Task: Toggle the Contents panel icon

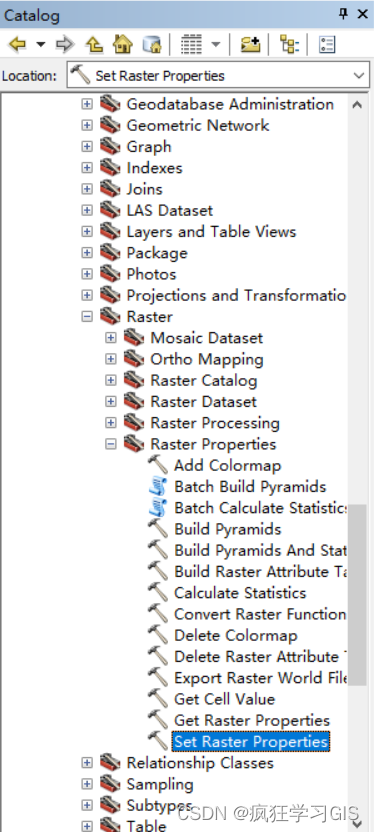Action: 289,44
